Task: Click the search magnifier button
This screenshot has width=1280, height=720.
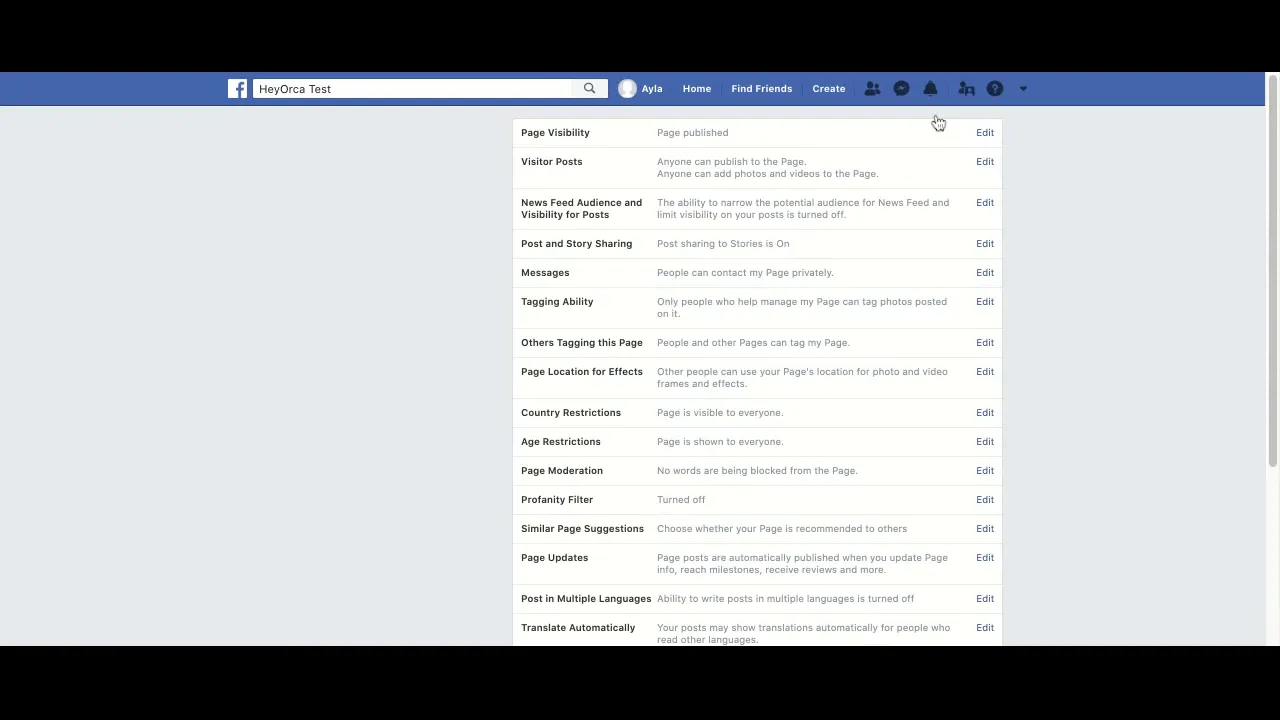Action: click(x=590, y=89)
